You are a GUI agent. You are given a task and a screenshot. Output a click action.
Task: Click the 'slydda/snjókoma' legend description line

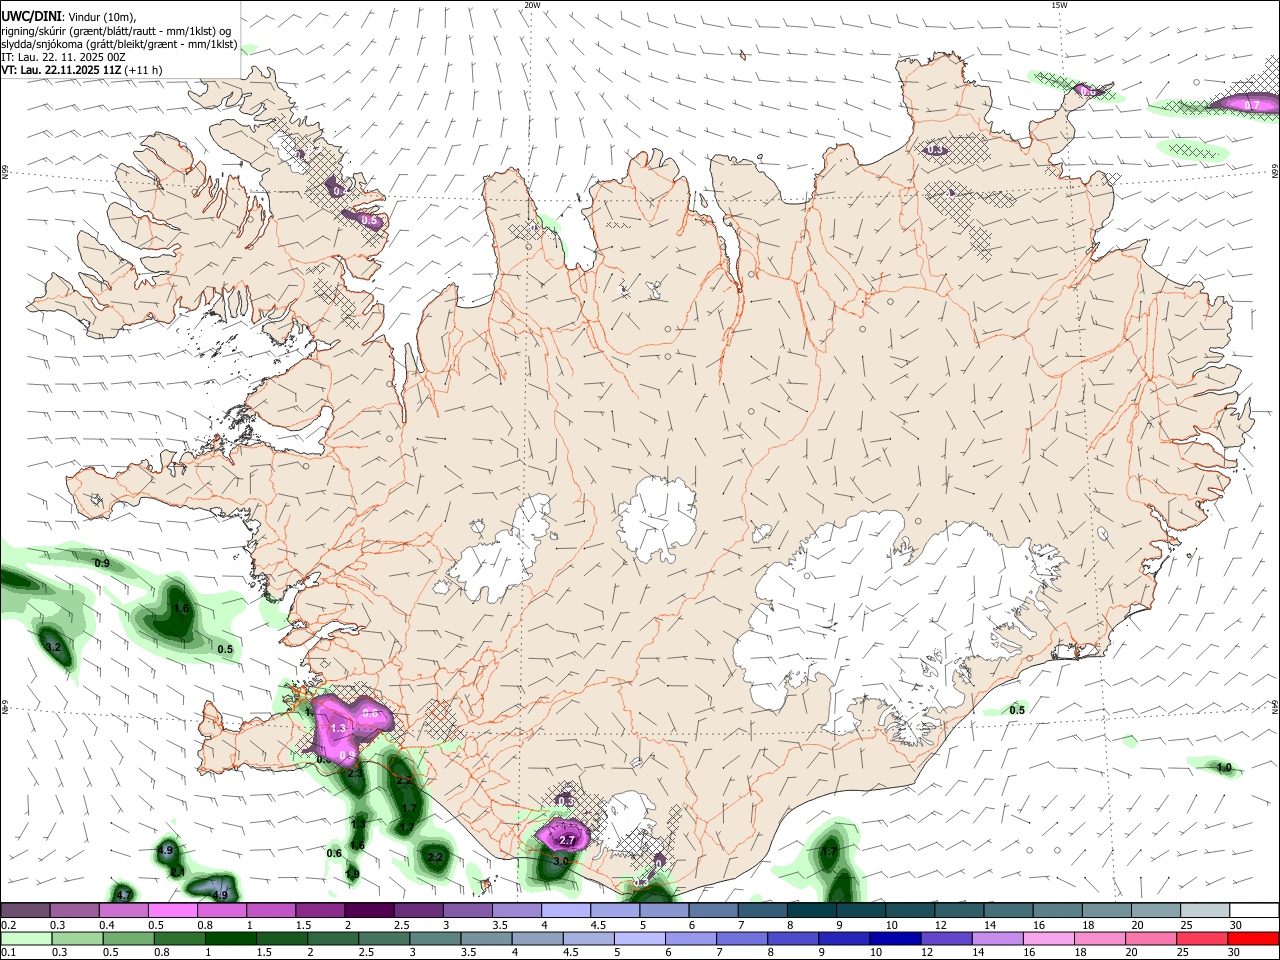pos(119,44)
